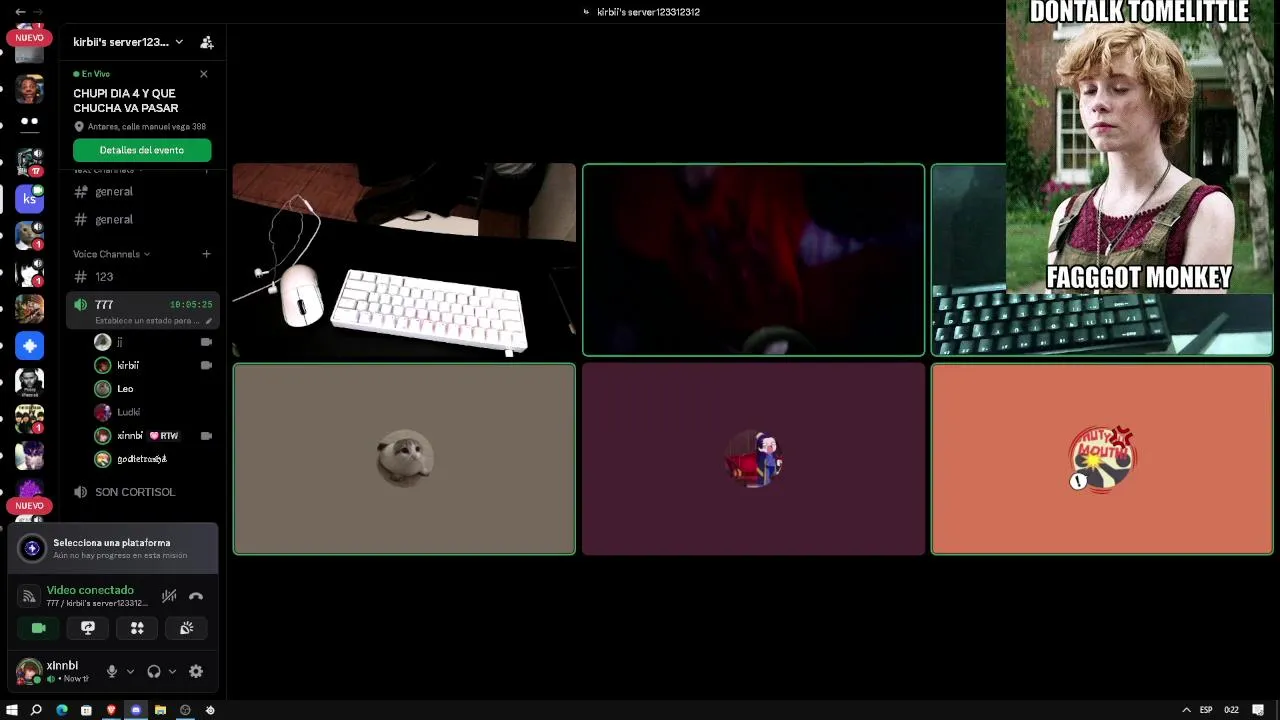1280x720 pixels.
Task: Select the 777 voice channel
Action: point(141,311)
